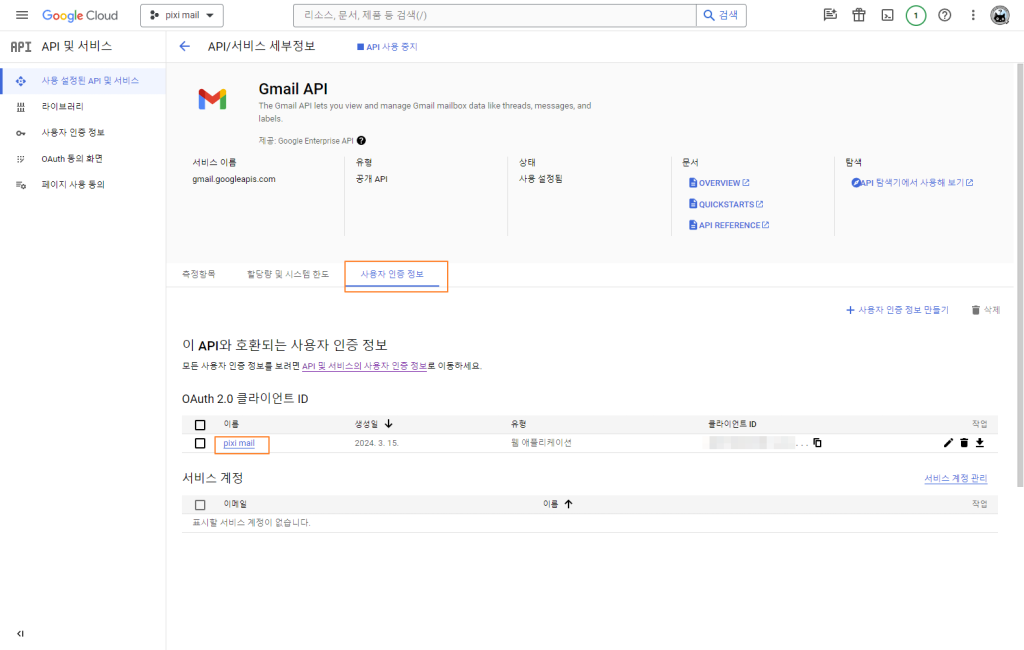The image size is (1024, 650).
Task: Check the pixi mail client row checkbox
Action: tap(201, 442)
